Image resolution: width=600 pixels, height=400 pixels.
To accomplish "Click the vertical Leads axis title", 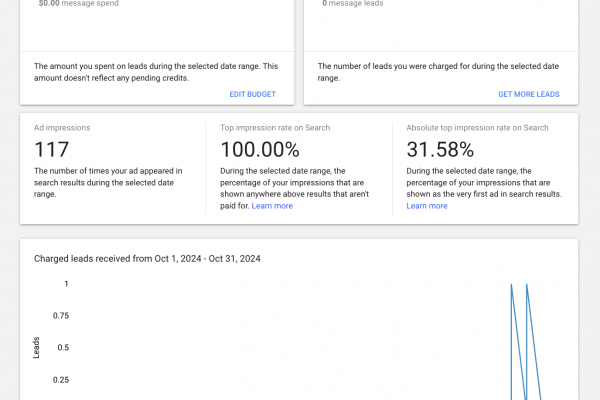I will point(37,347).
